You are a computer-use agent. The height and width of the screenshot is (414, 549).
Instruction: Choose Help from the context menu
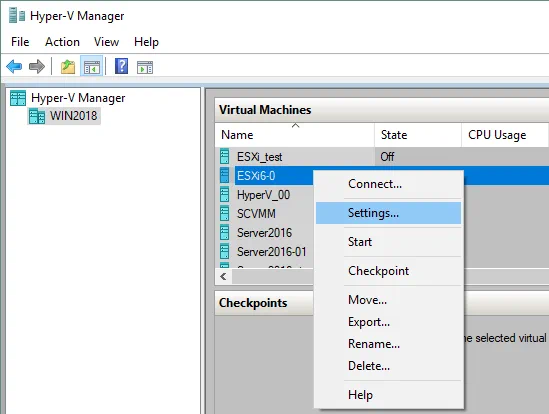click(388, 395)
